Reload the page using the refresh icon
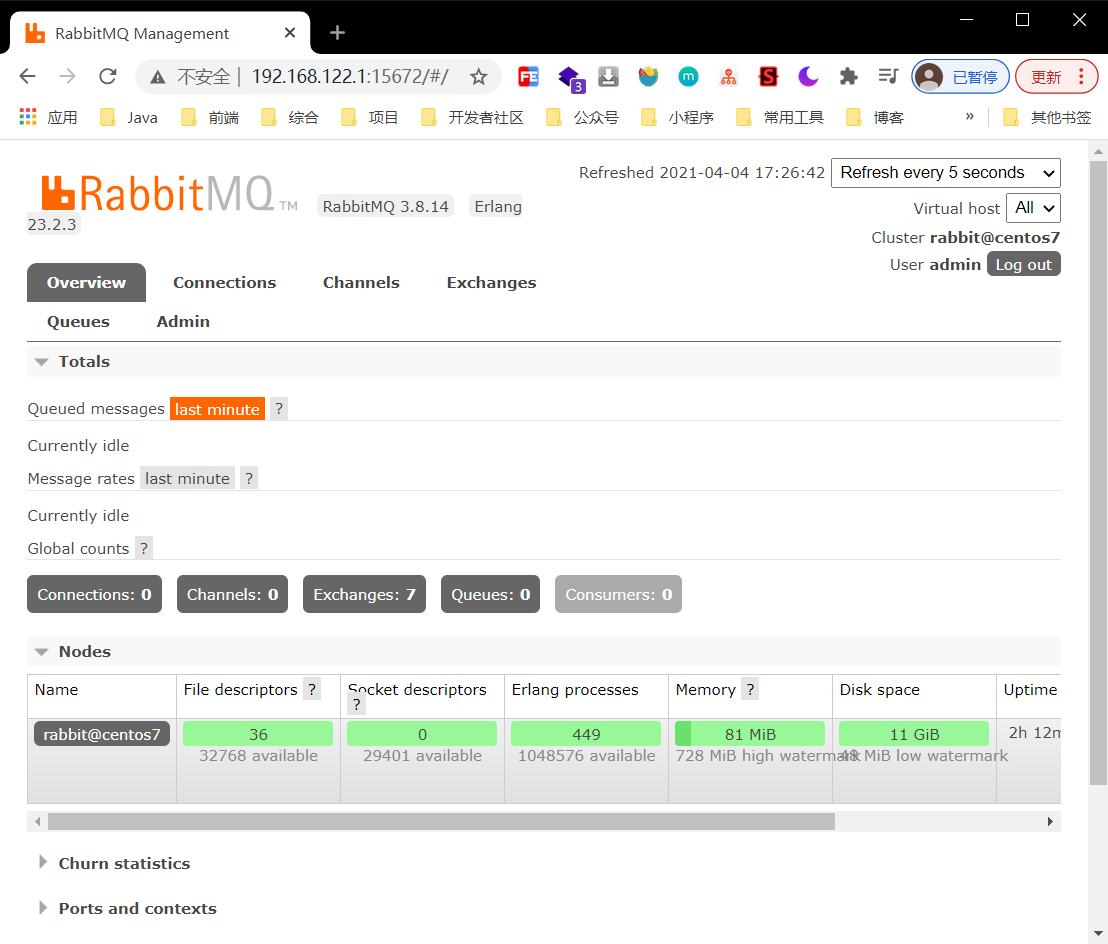The width and height of the screenshot is (1108, 944). tap(108, 77)
